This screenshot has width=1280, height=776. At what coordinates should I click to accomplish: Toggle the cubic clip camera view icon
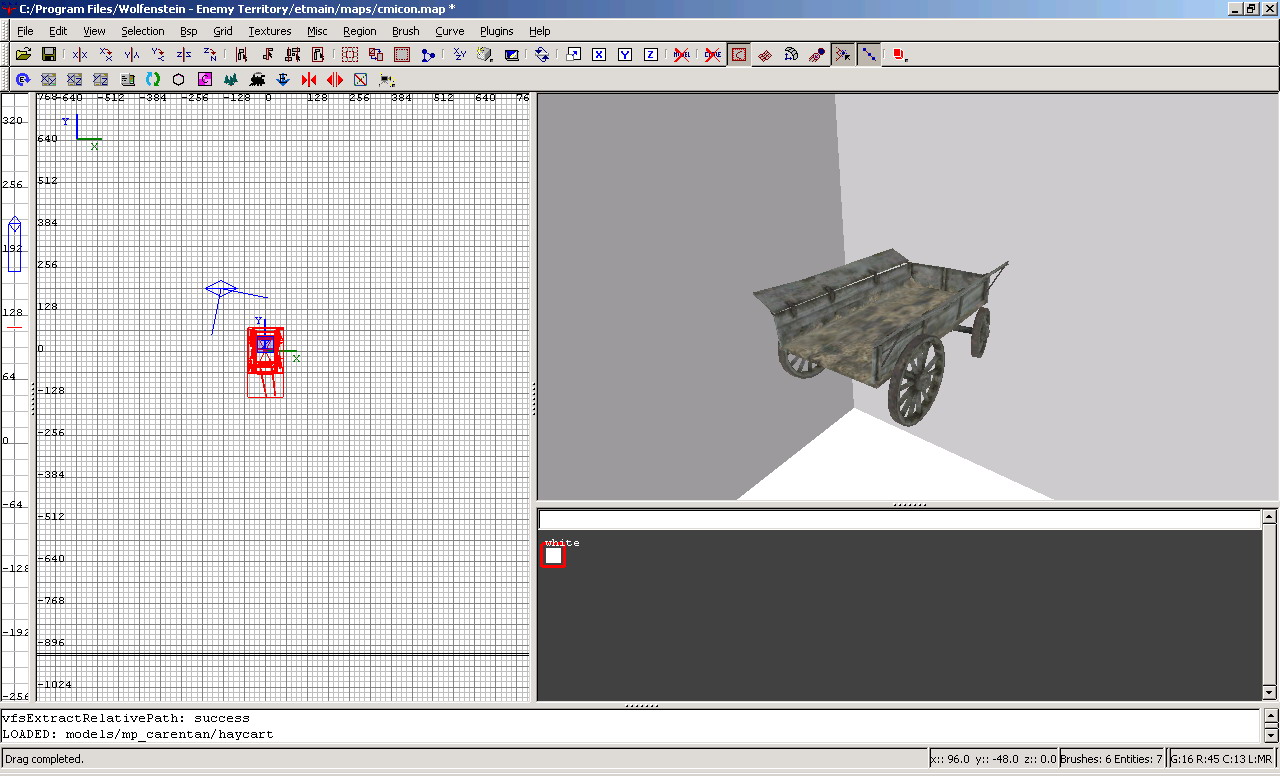[x=512, y=54]
